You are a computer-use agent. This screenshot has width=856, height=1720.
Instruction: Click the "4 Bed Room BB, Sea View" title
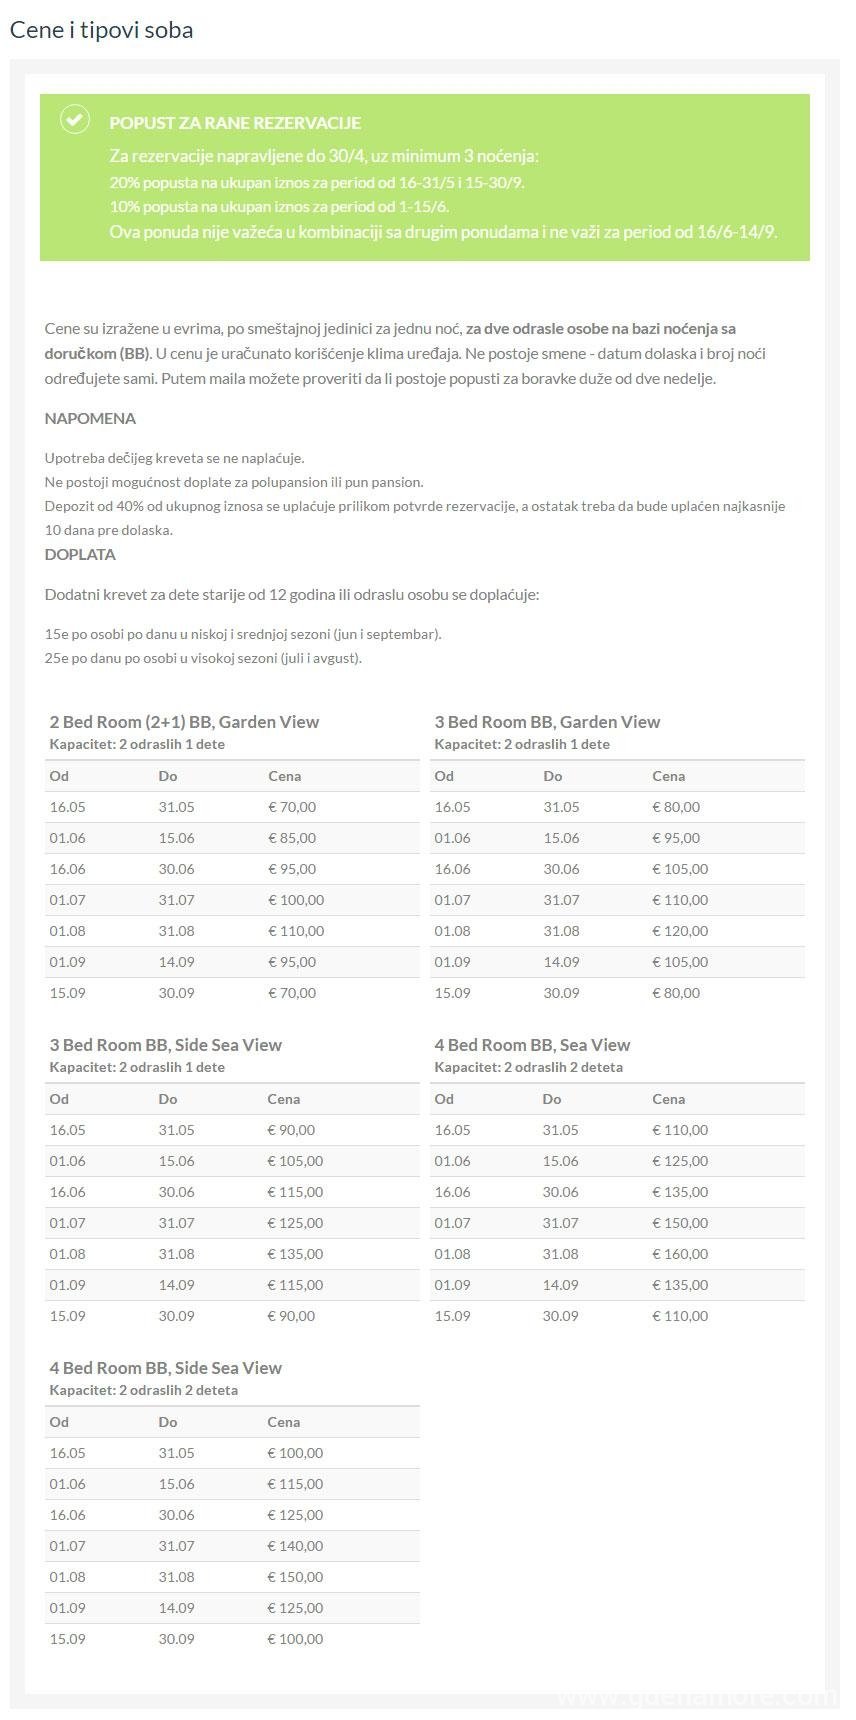coord(532,1045)
